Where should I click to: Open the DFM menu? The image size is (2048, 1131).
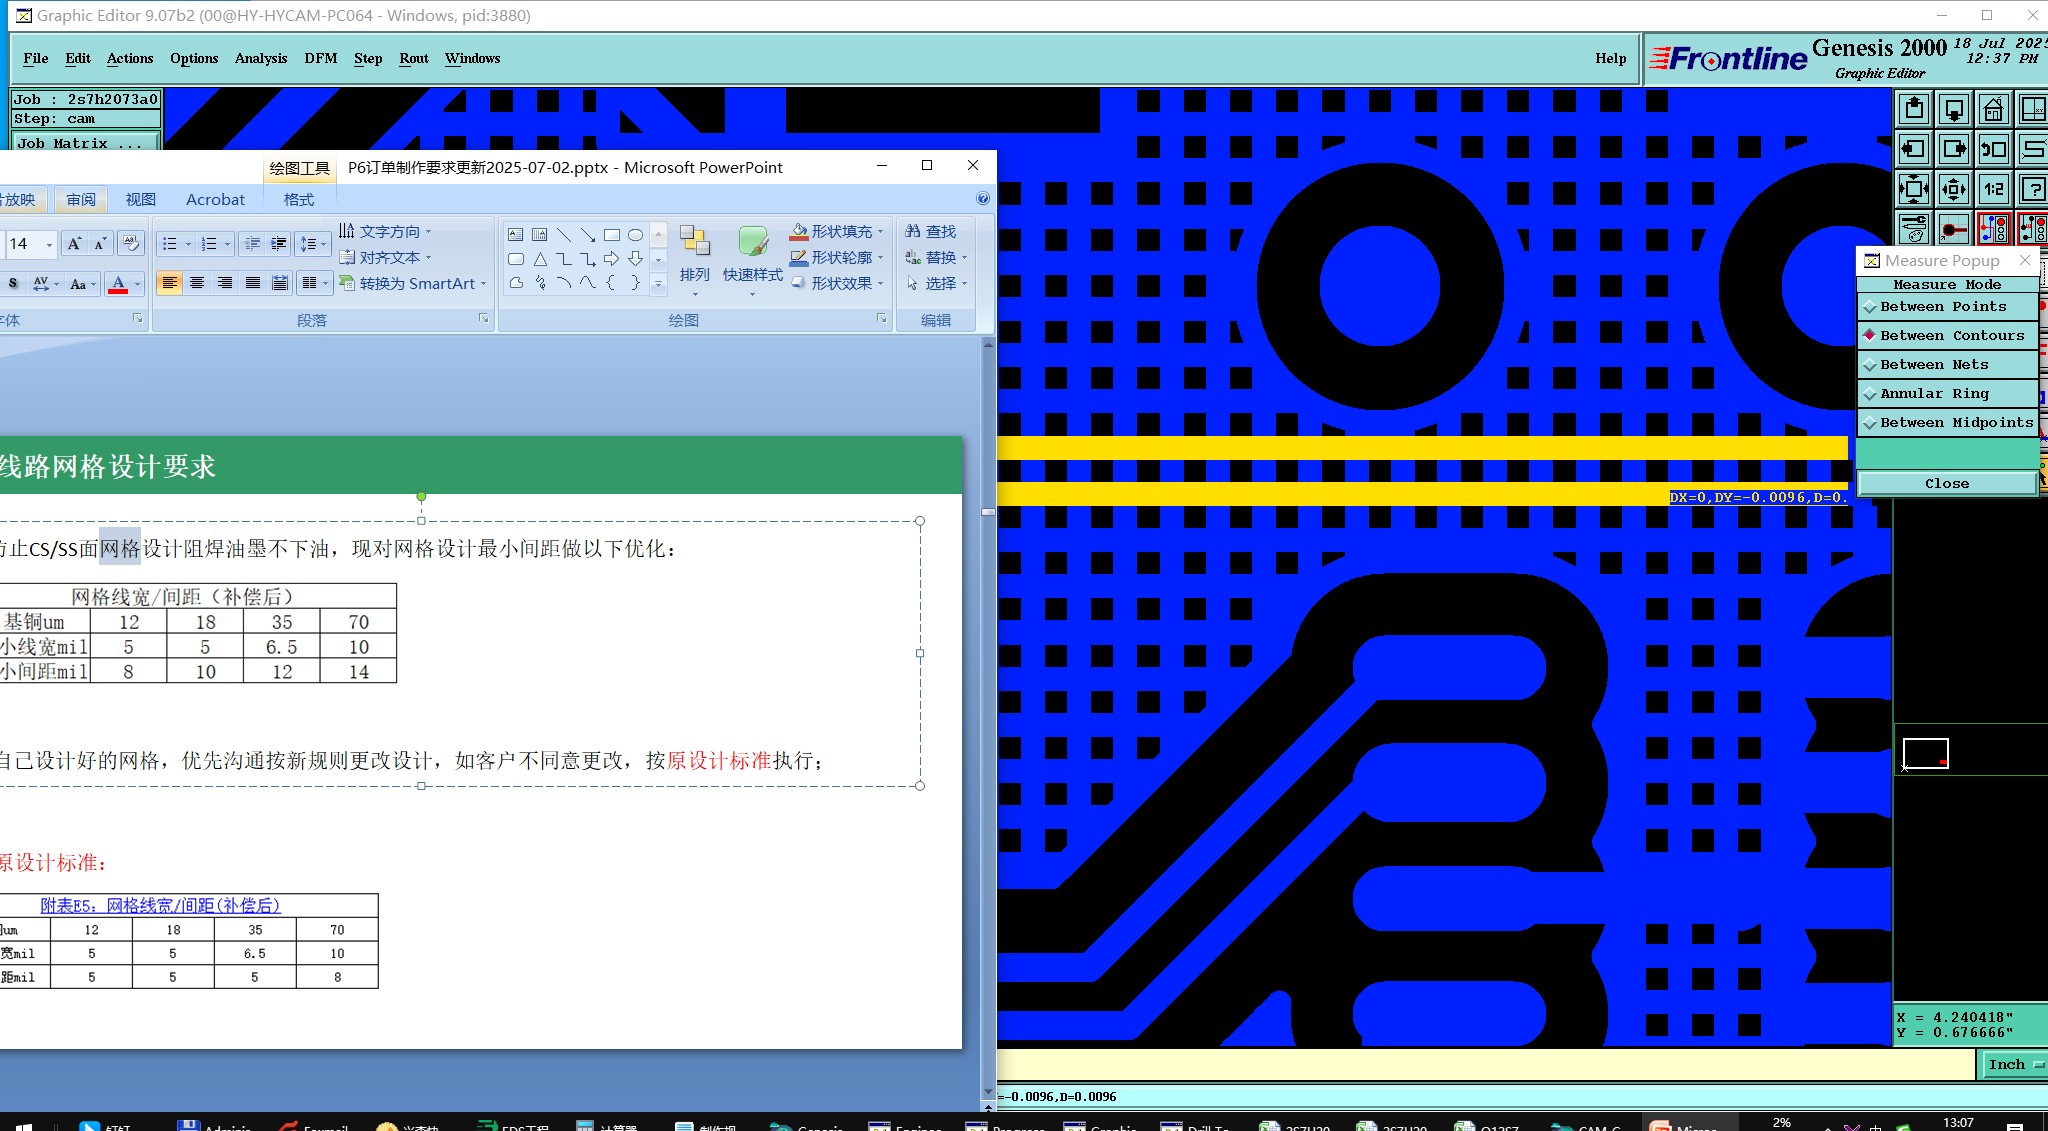click(320, 58)
